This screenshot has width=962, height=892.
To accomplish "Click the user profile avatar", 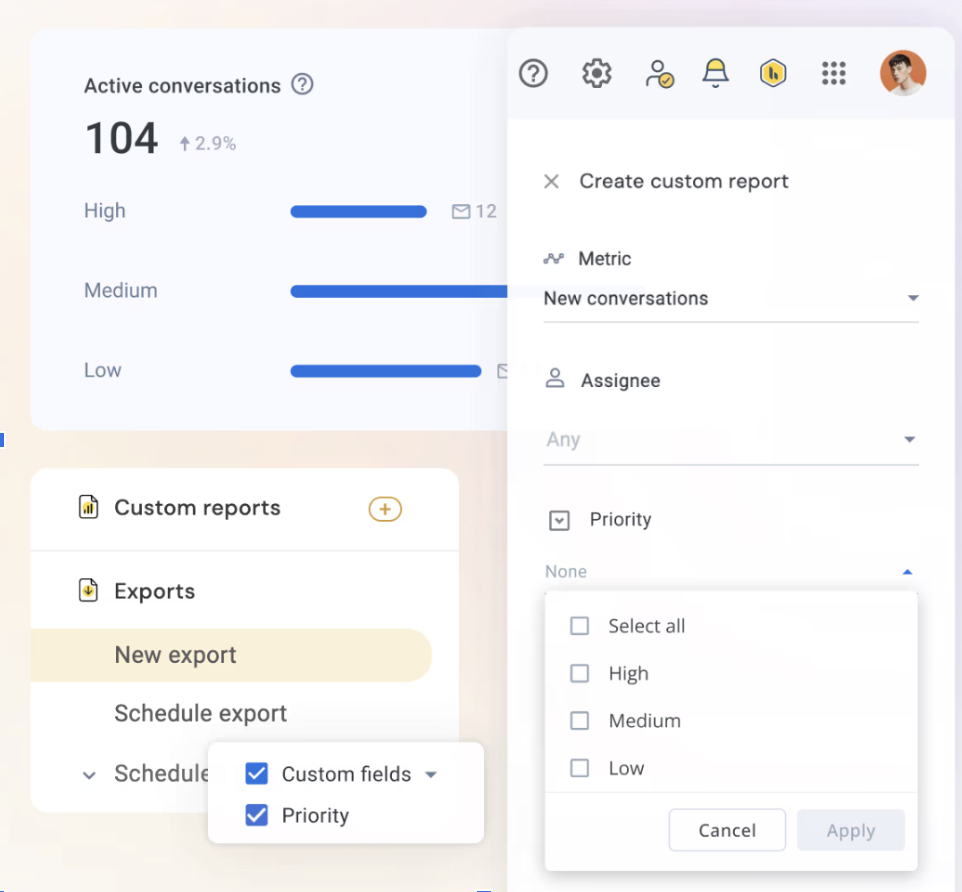I will (902, 73).
